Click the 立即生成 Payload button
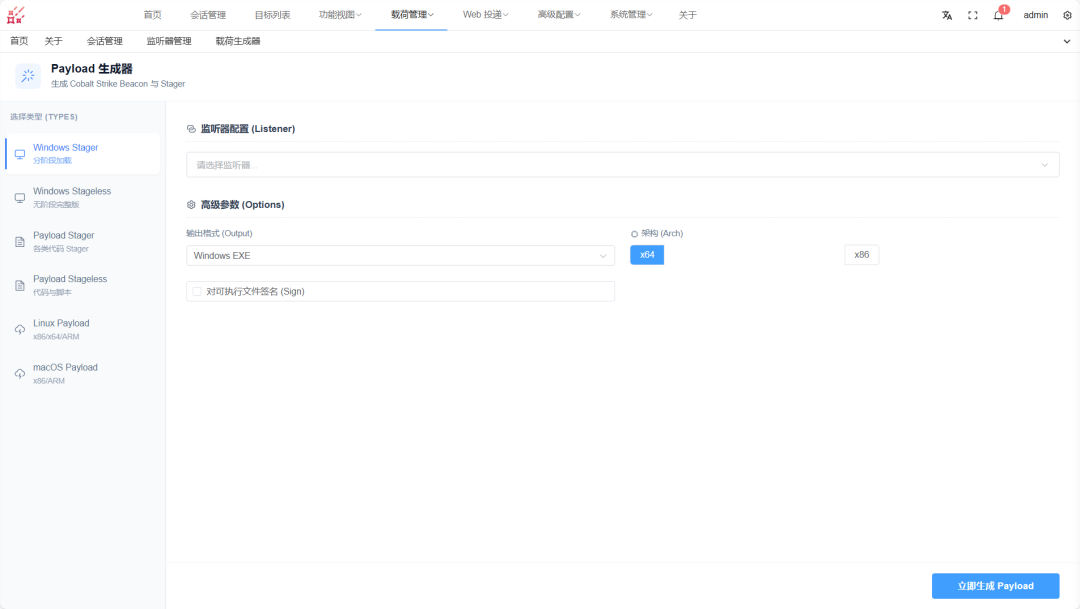This screenshot has height=609, width=1080. [x=995, y=586]
